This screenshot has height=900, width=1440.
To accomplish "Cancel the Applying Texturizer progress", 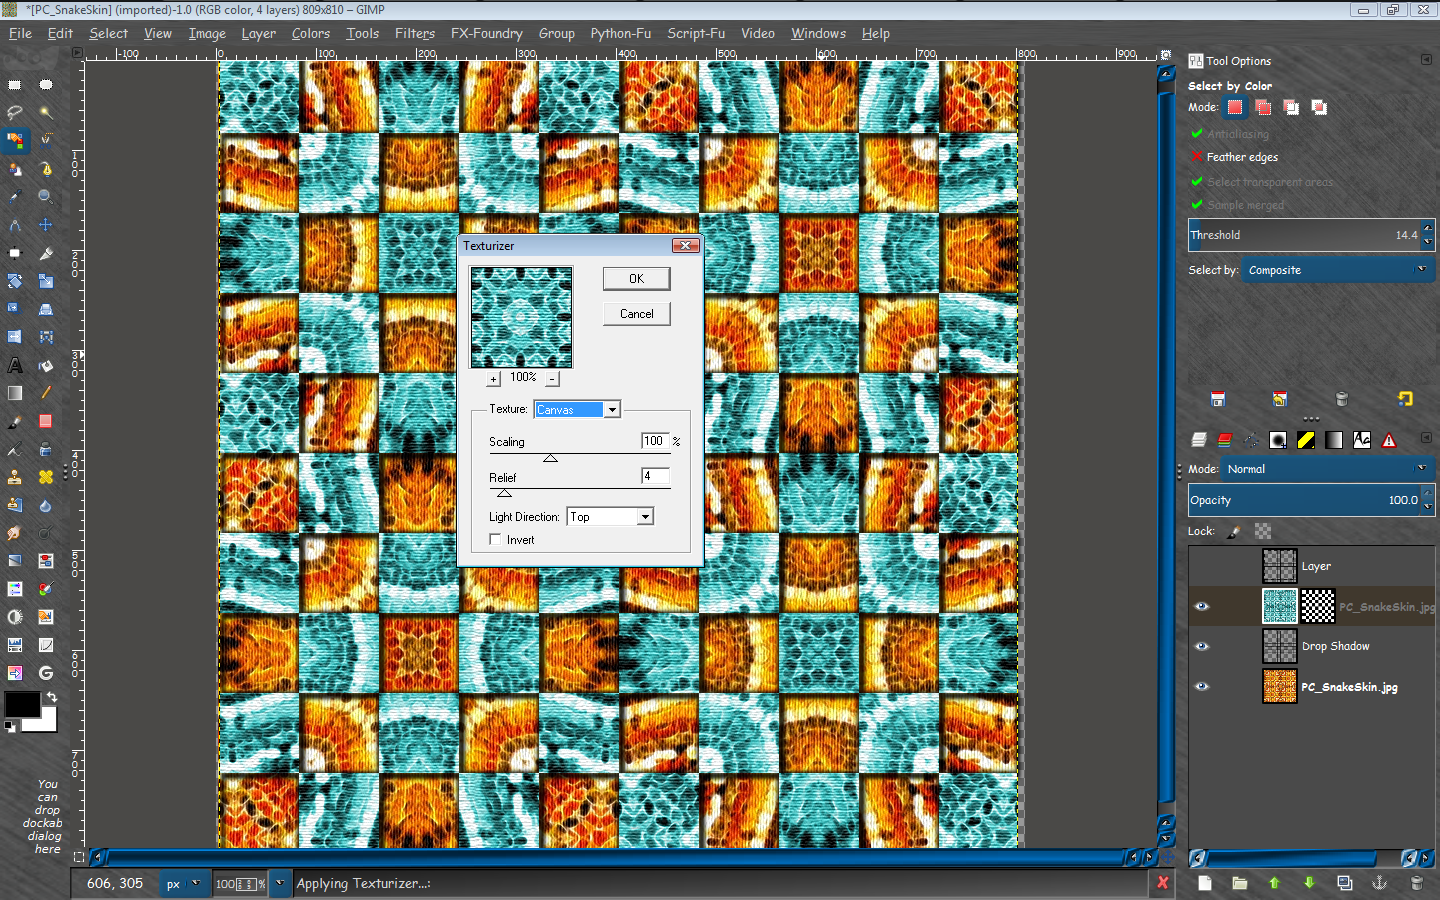I will coord(1162,882).
